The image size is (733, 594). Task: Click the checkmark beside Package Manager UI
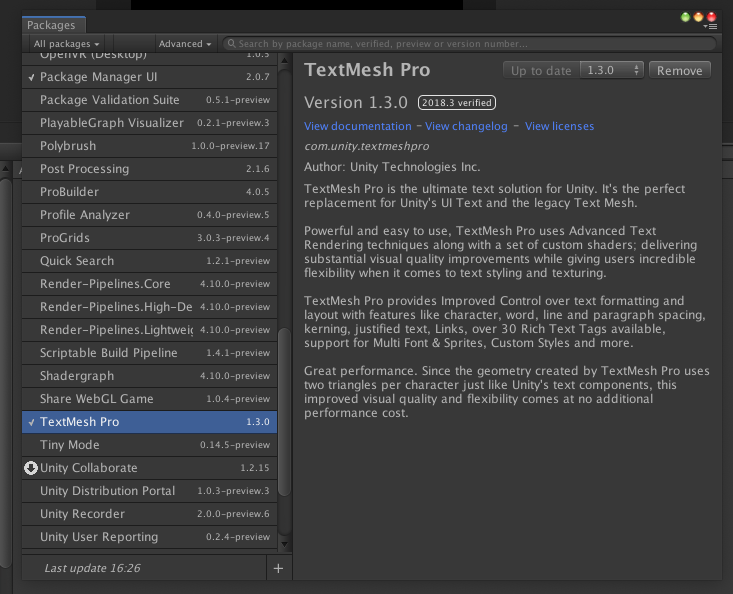coord(31,77)
